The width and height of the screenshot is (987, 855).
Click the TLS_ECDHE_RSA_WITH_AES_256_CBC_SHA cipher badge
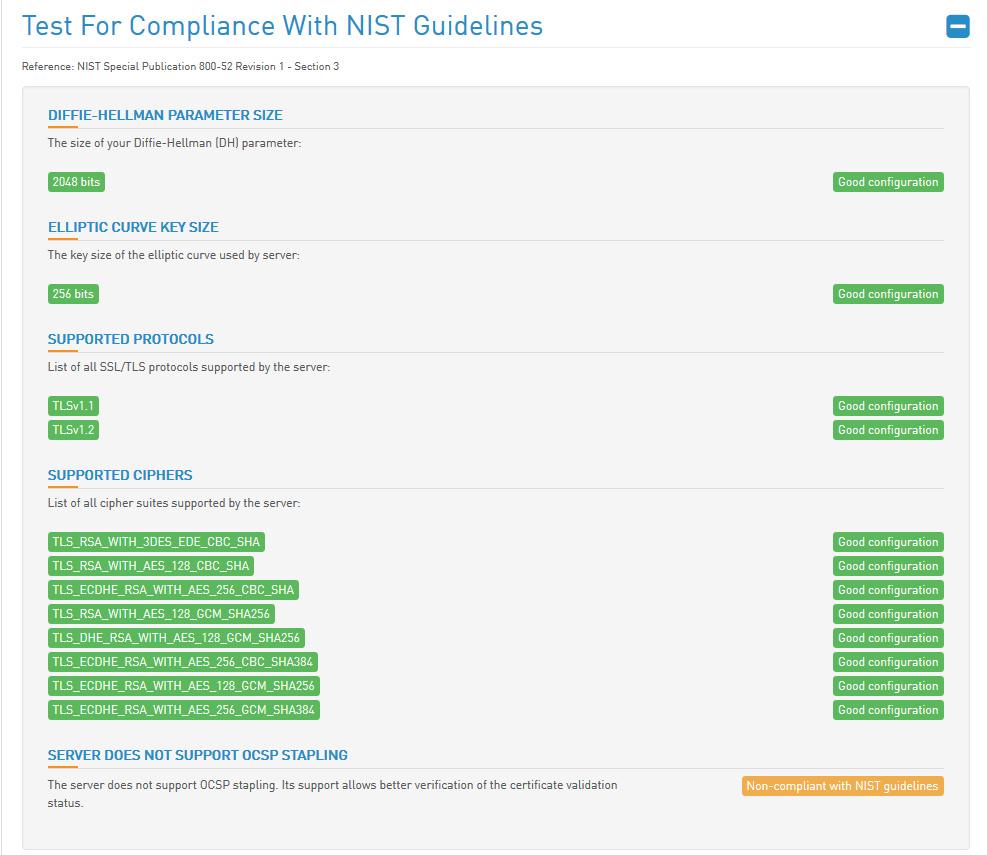pyautogui.click(x=173, y=590)
